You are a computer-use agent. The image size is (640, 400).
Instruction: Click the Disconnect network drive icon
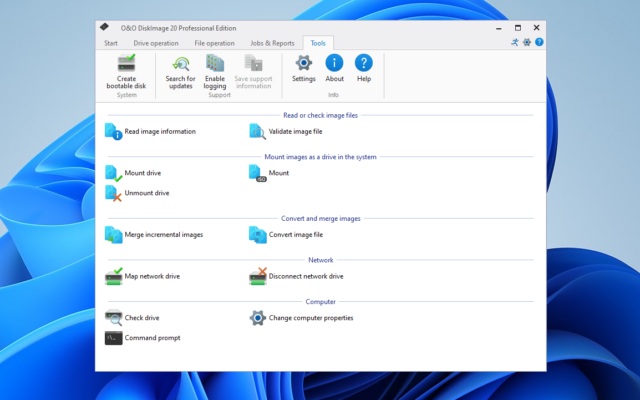[258, 276]
